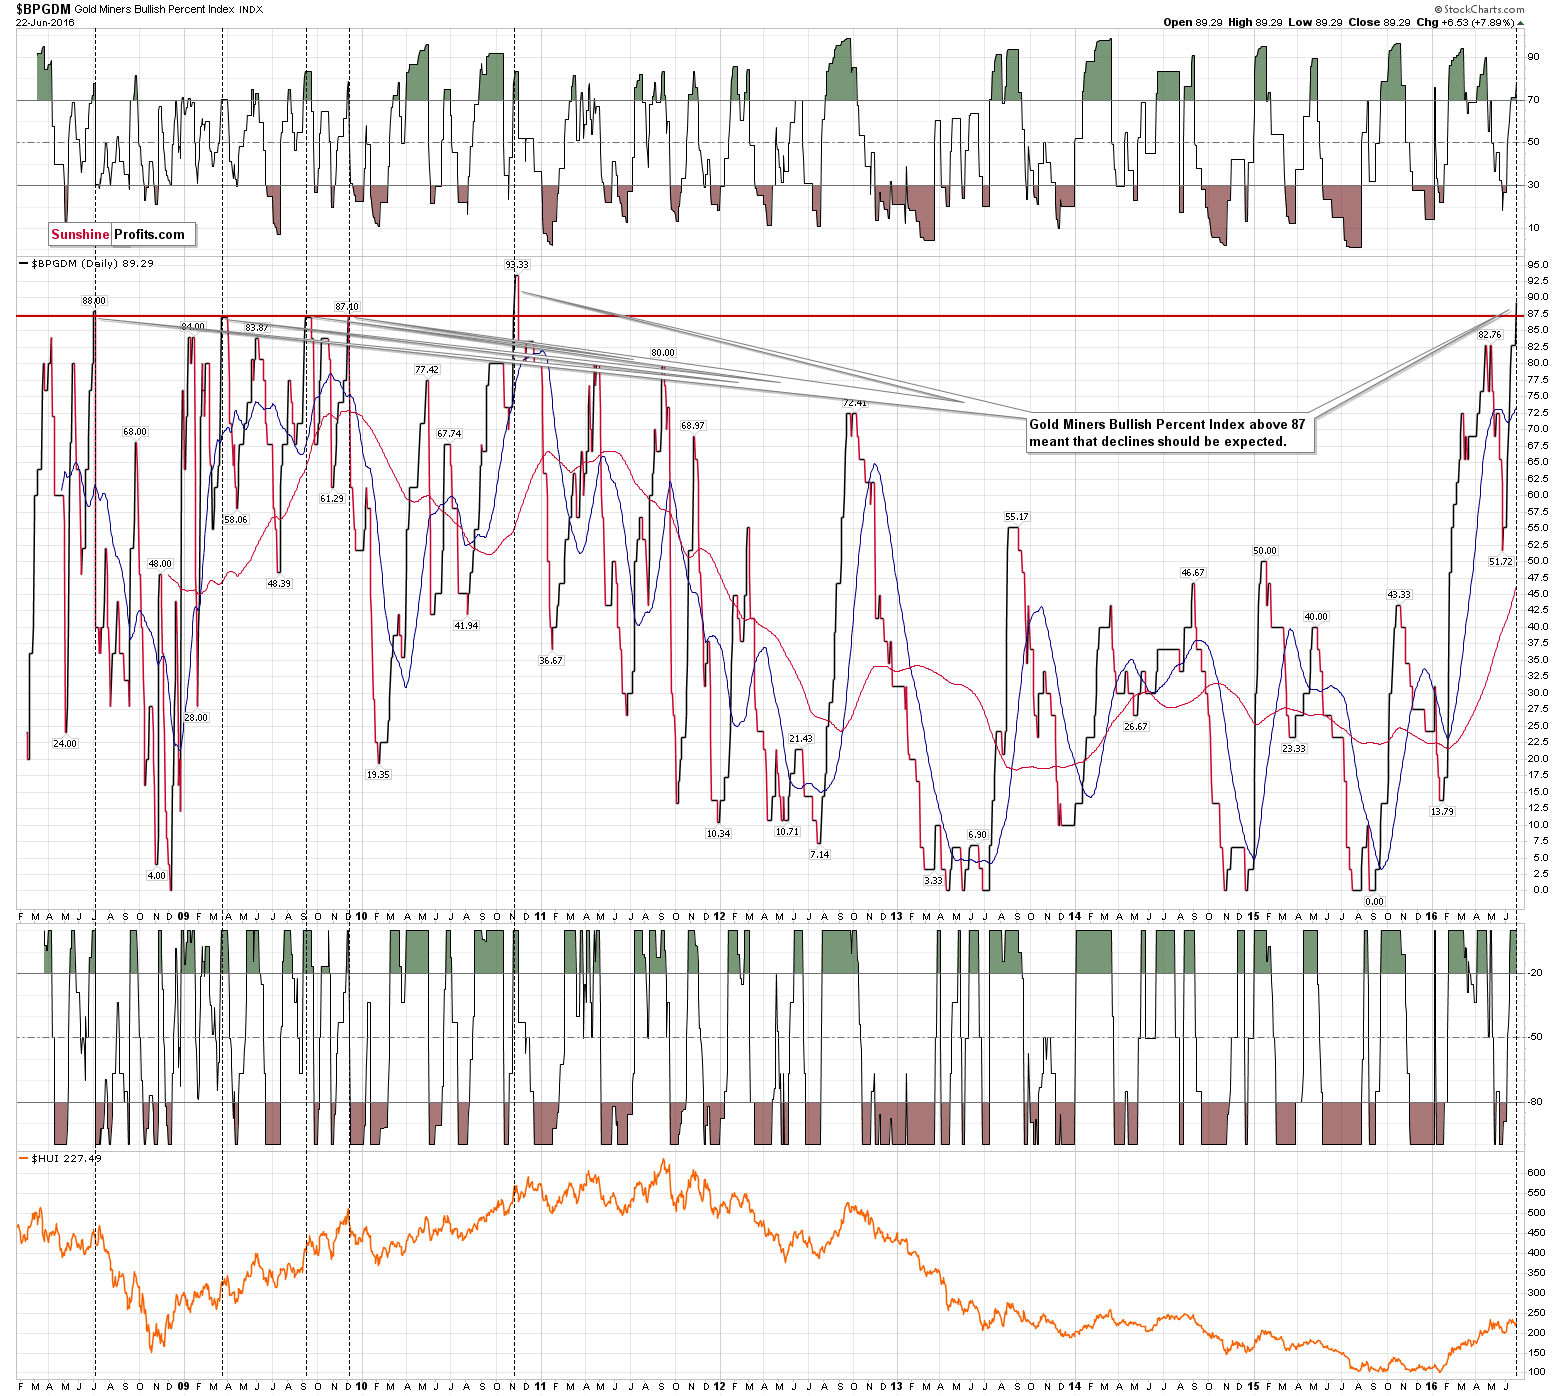Click the 93.33 peak value label

[x=517, y=265]
